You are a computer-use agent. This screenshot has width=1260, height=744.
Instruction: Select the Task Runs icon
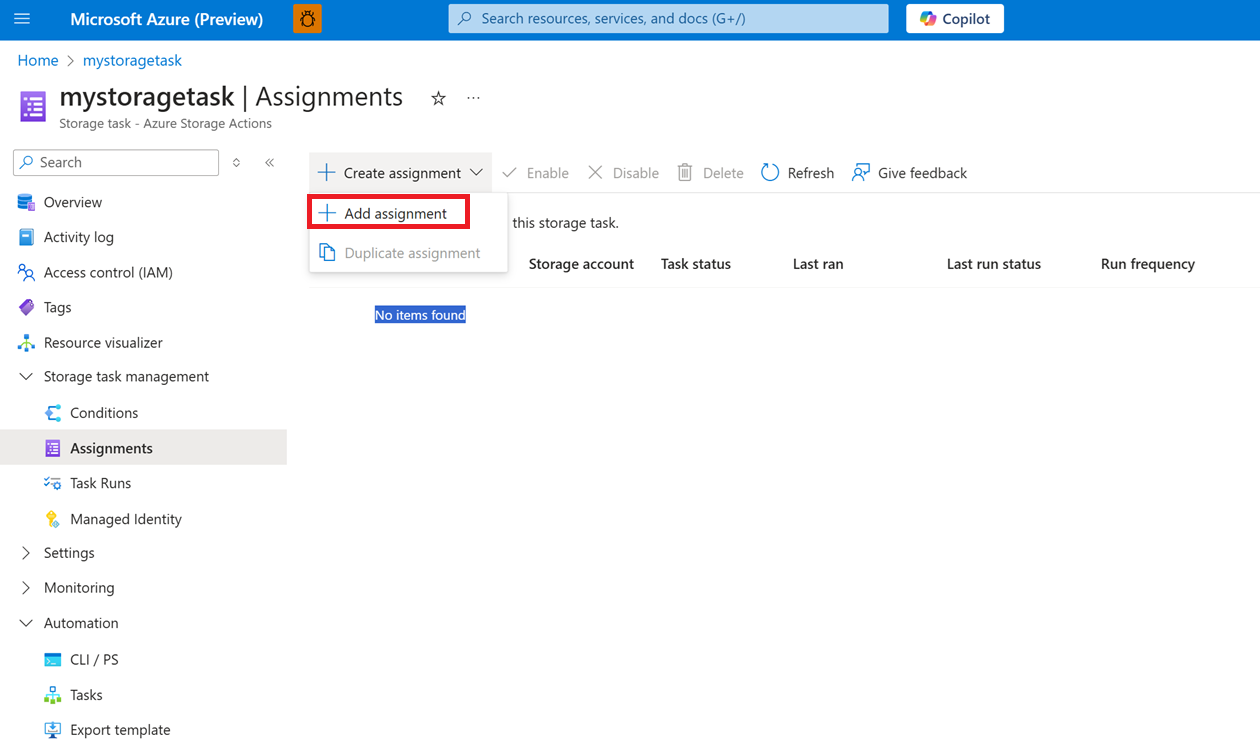click(53, 483)
